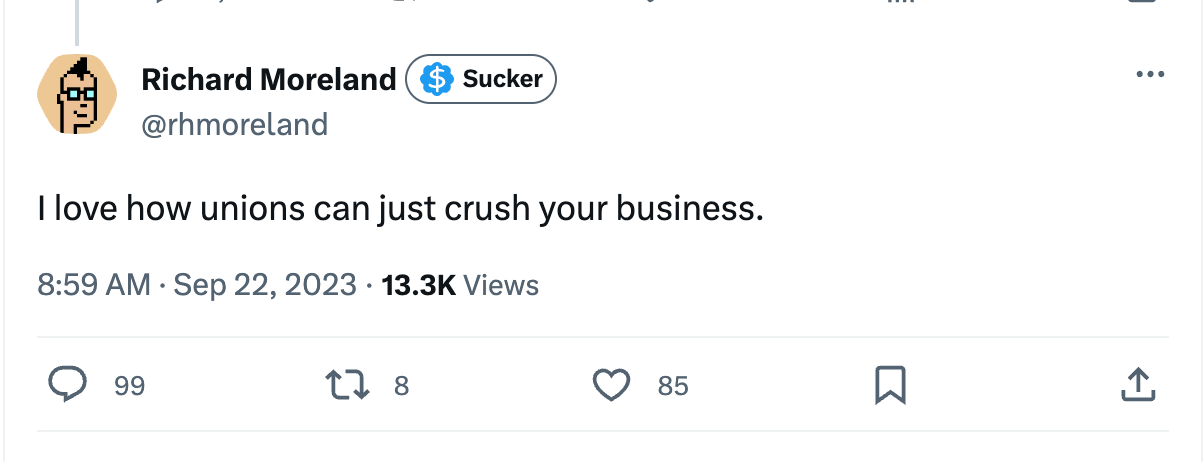Click the "Sucker" label pill
This screenshot has width=1204, height=462.
502,79
